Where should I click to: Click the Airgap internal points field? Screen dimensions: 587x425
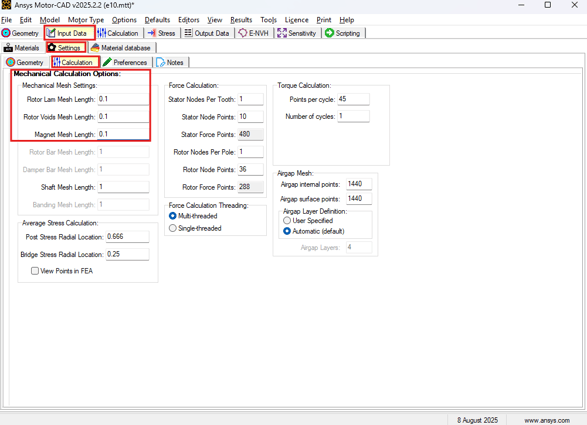pyautogui.click(x=359, y=184)
